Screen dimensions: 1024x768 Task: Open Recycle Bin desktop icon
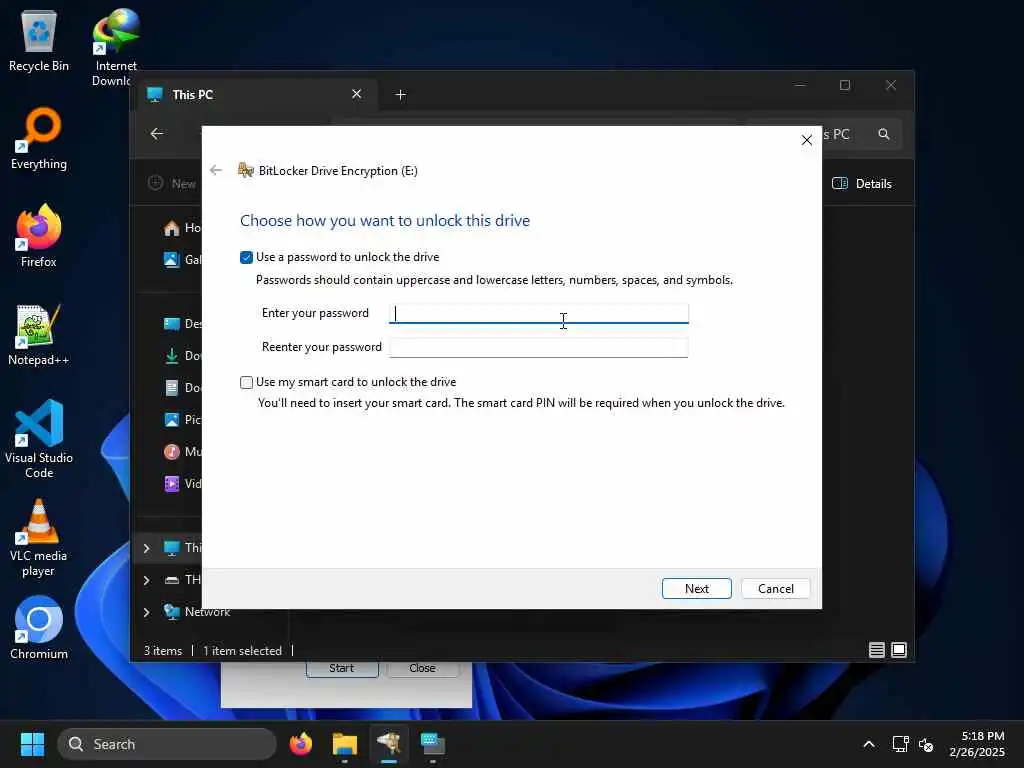tap(39, 42)
